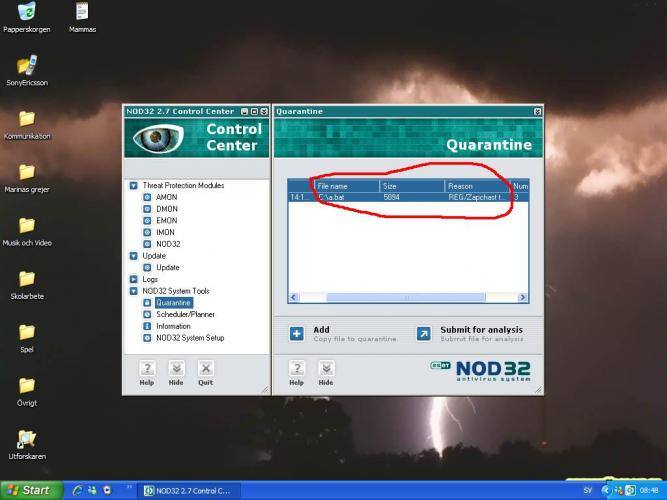Open the Windows Start menu
The width and height of the screenshot is (667, 500).
coord(28,490)
